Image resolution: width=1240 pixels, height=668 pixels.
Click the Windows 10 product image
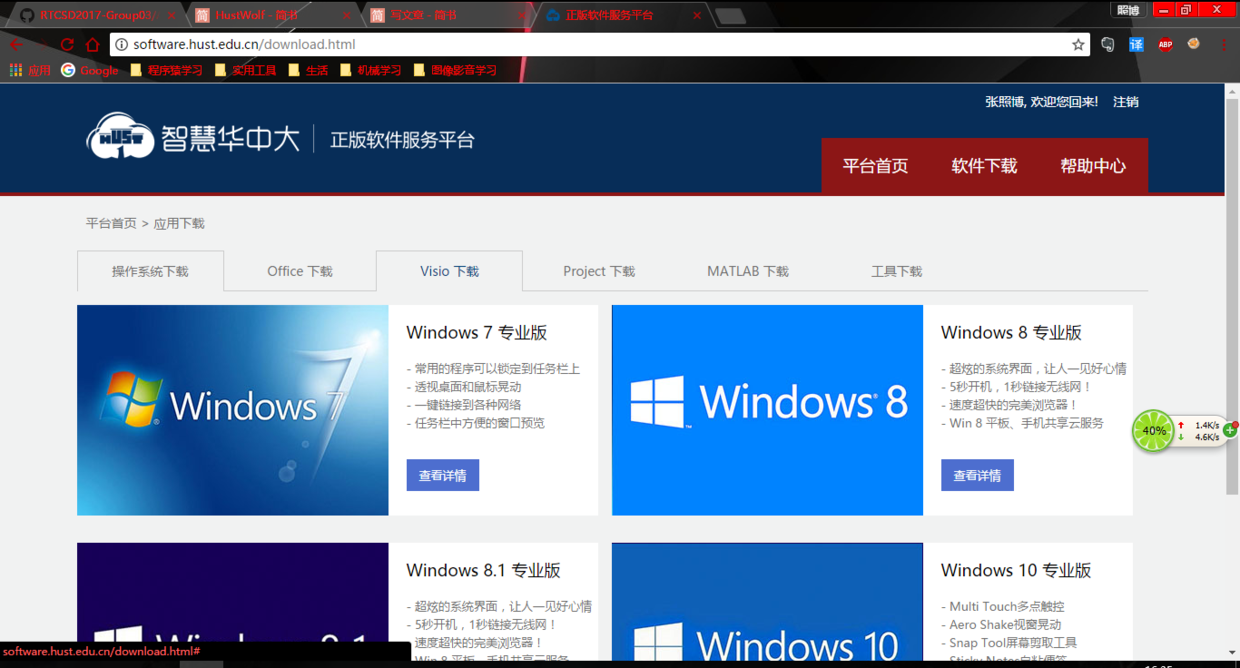(x=767, y=602)
